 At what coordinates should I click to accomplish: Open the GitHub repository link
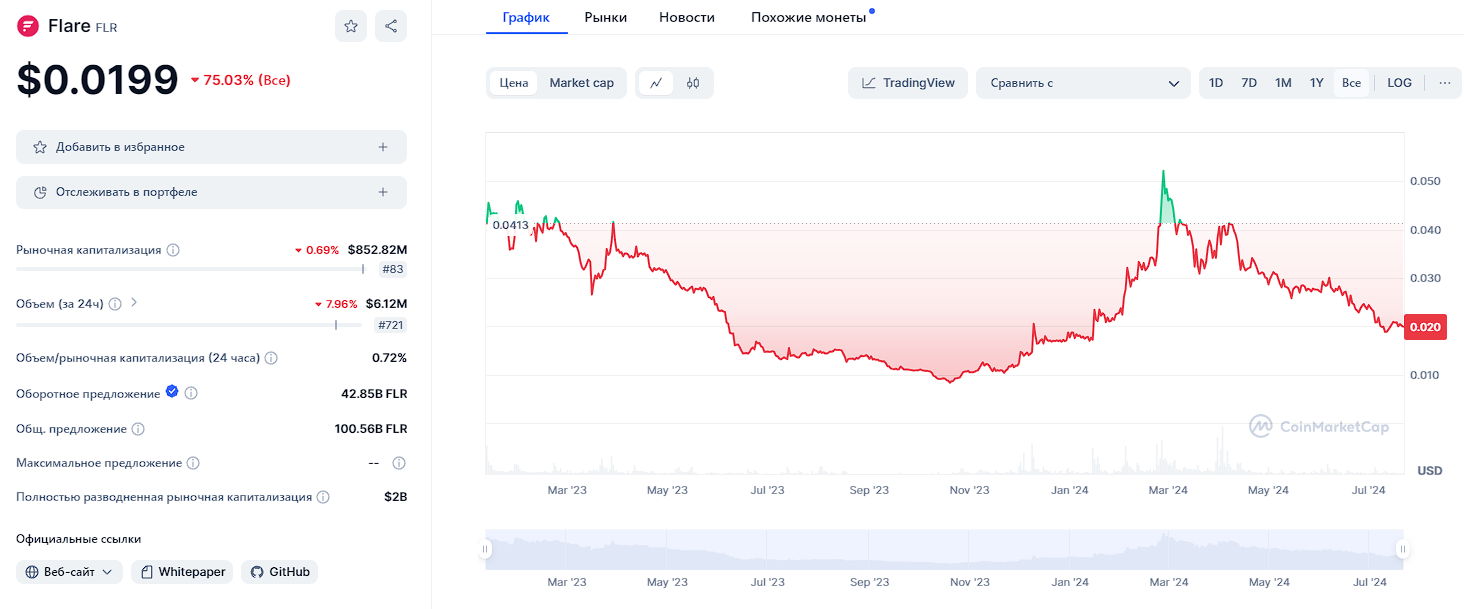tap(280, 572)
